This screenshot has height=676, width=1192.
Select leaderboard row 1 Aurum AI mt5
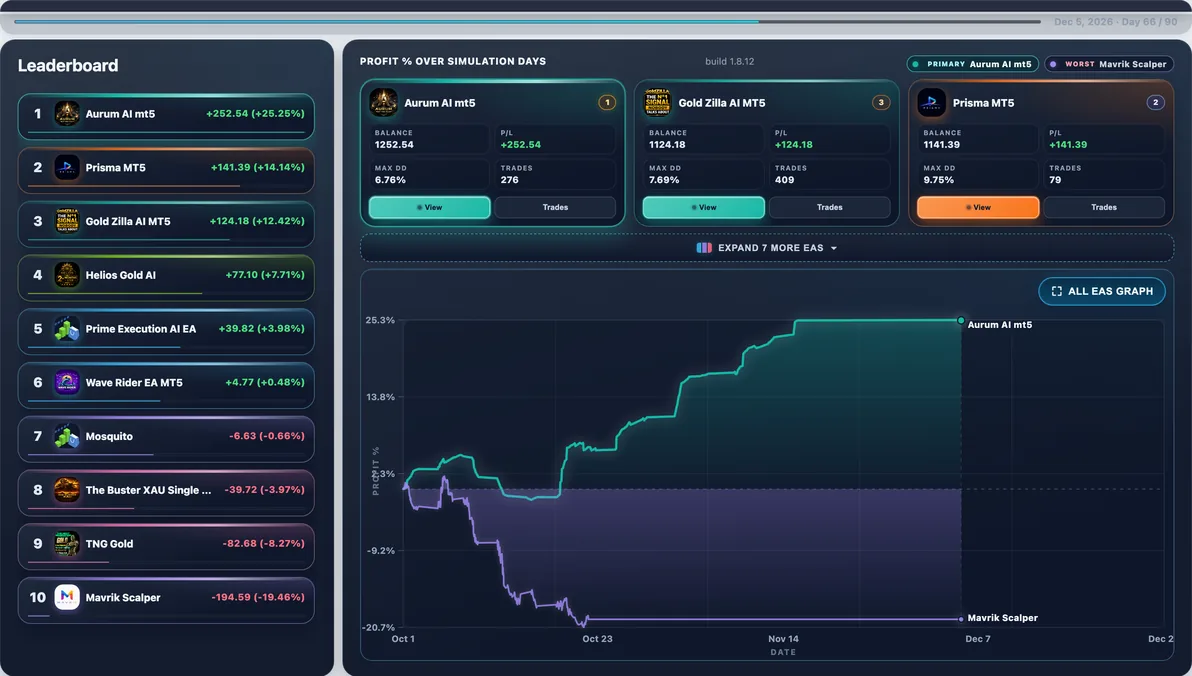[166, 116]
